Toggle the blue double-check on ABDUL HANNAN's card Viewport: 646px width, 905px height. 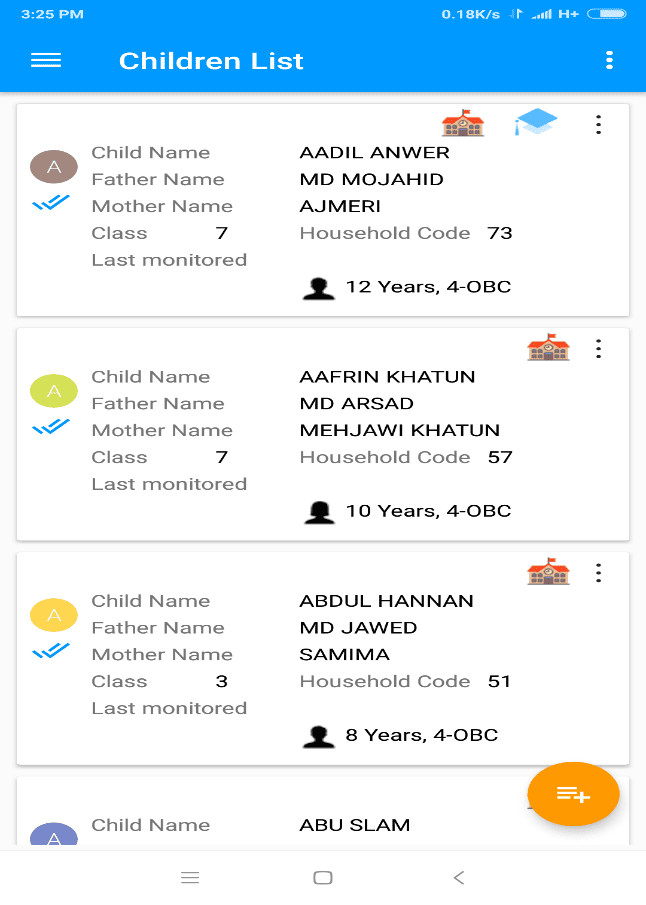click(x=54, y=652)
